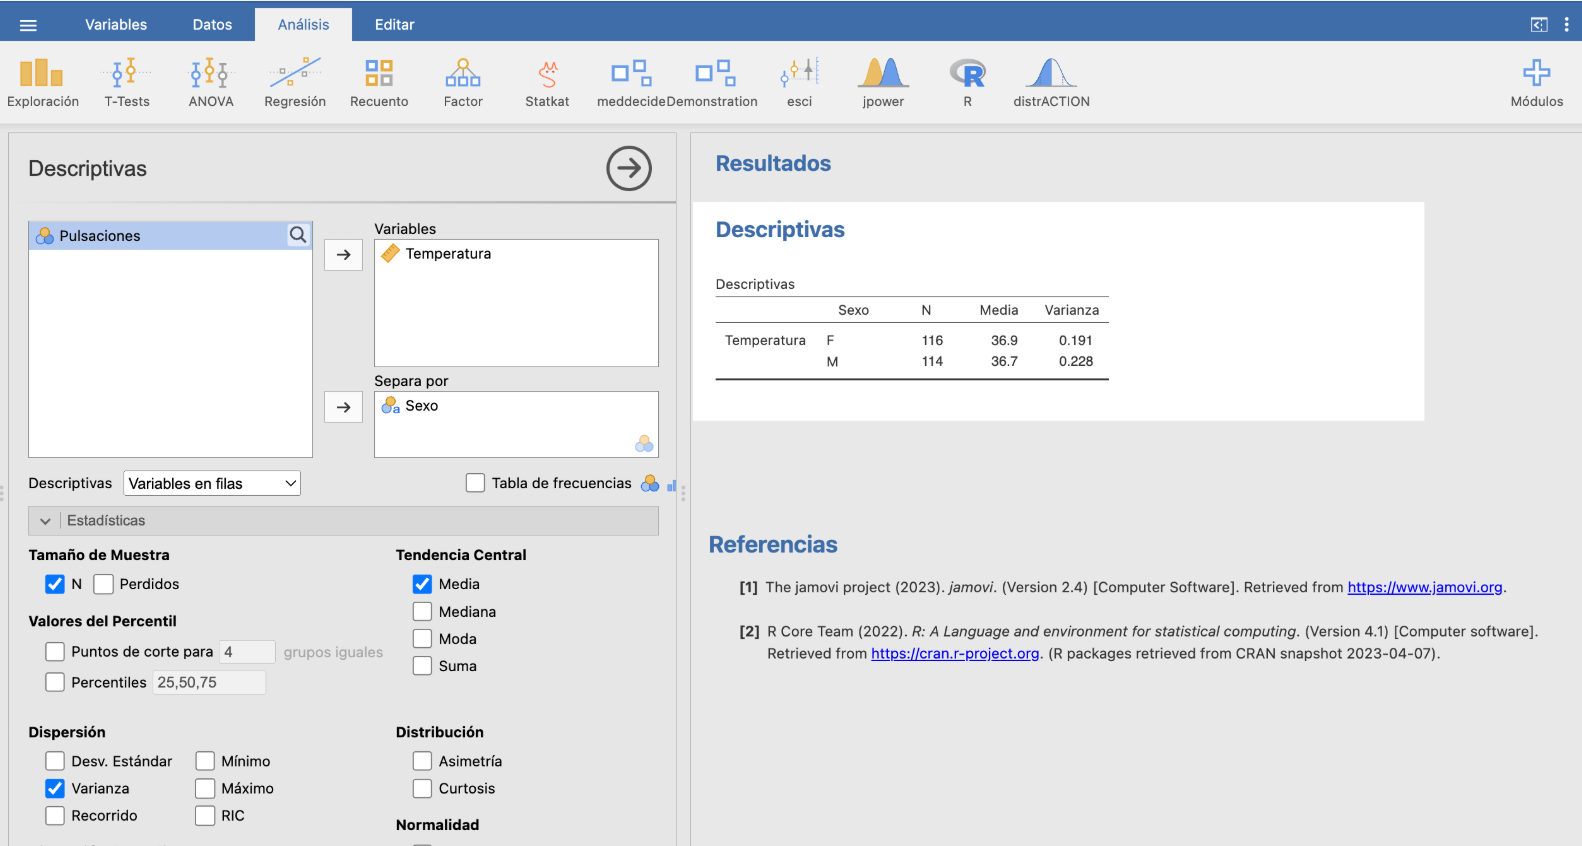Enable the Perdidos checkbox
Screen dimensions: 1582x846
click(x=103, y=584)
